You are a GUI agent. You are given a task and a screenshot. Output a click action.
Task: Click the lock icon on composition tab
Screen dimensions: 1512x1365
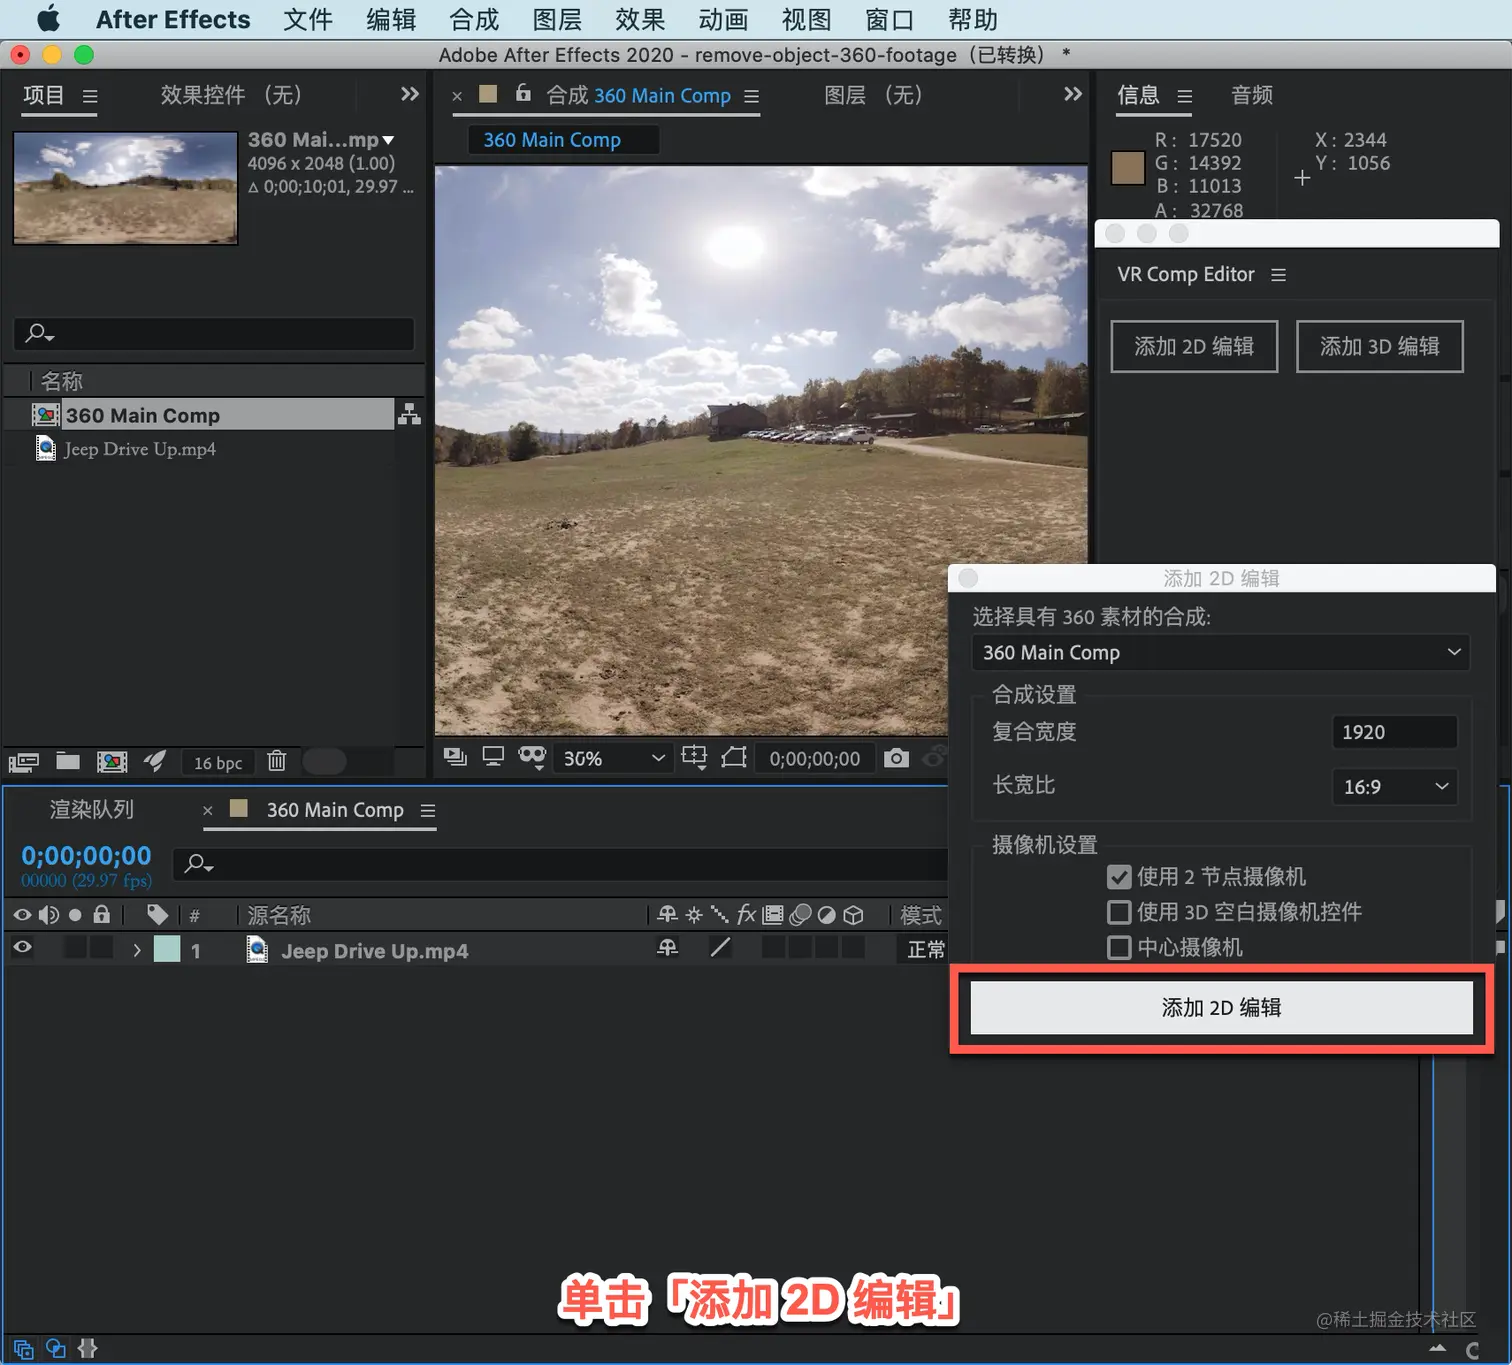coord(523,93)
